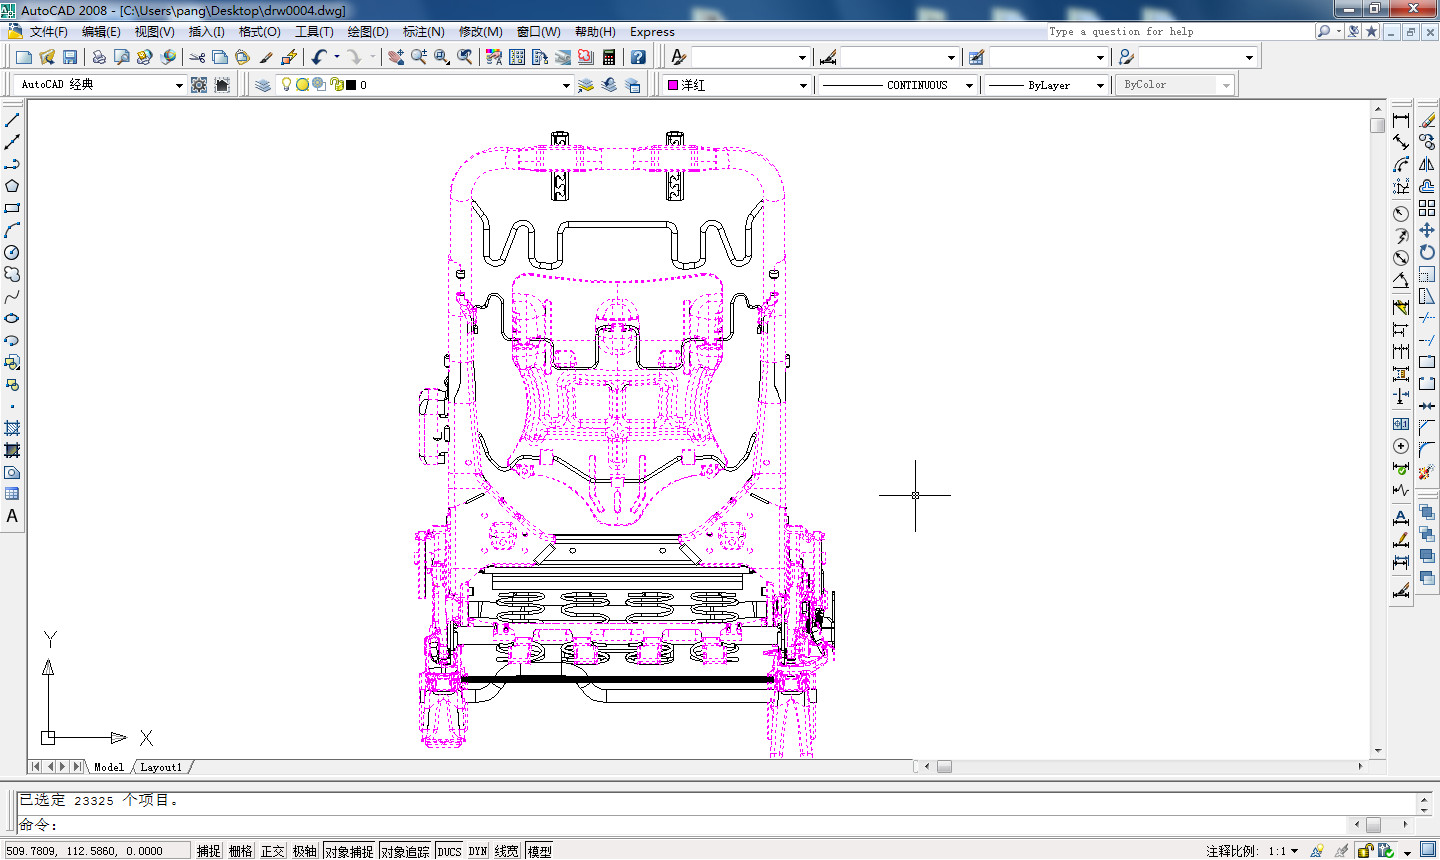Open the 格式(O) menu
This screenshot has width=1440, height=860.
[x=260, y=32]
